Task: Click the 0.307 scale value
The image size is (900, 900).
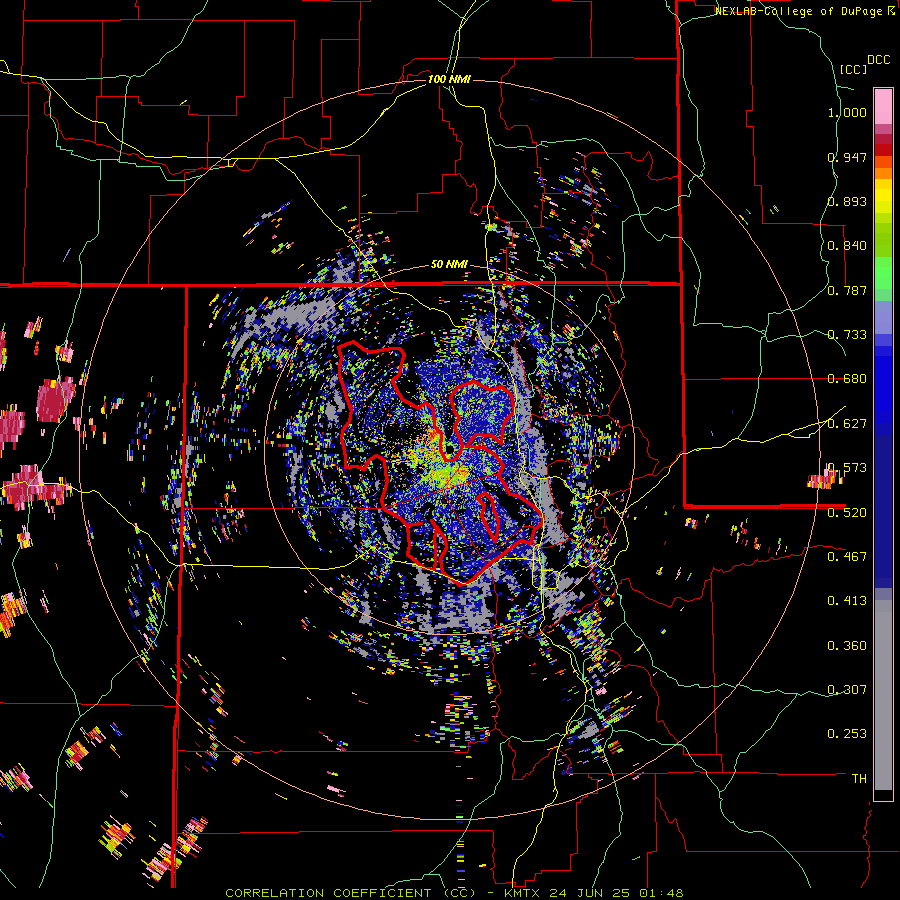Action: (x=847, y=690)
